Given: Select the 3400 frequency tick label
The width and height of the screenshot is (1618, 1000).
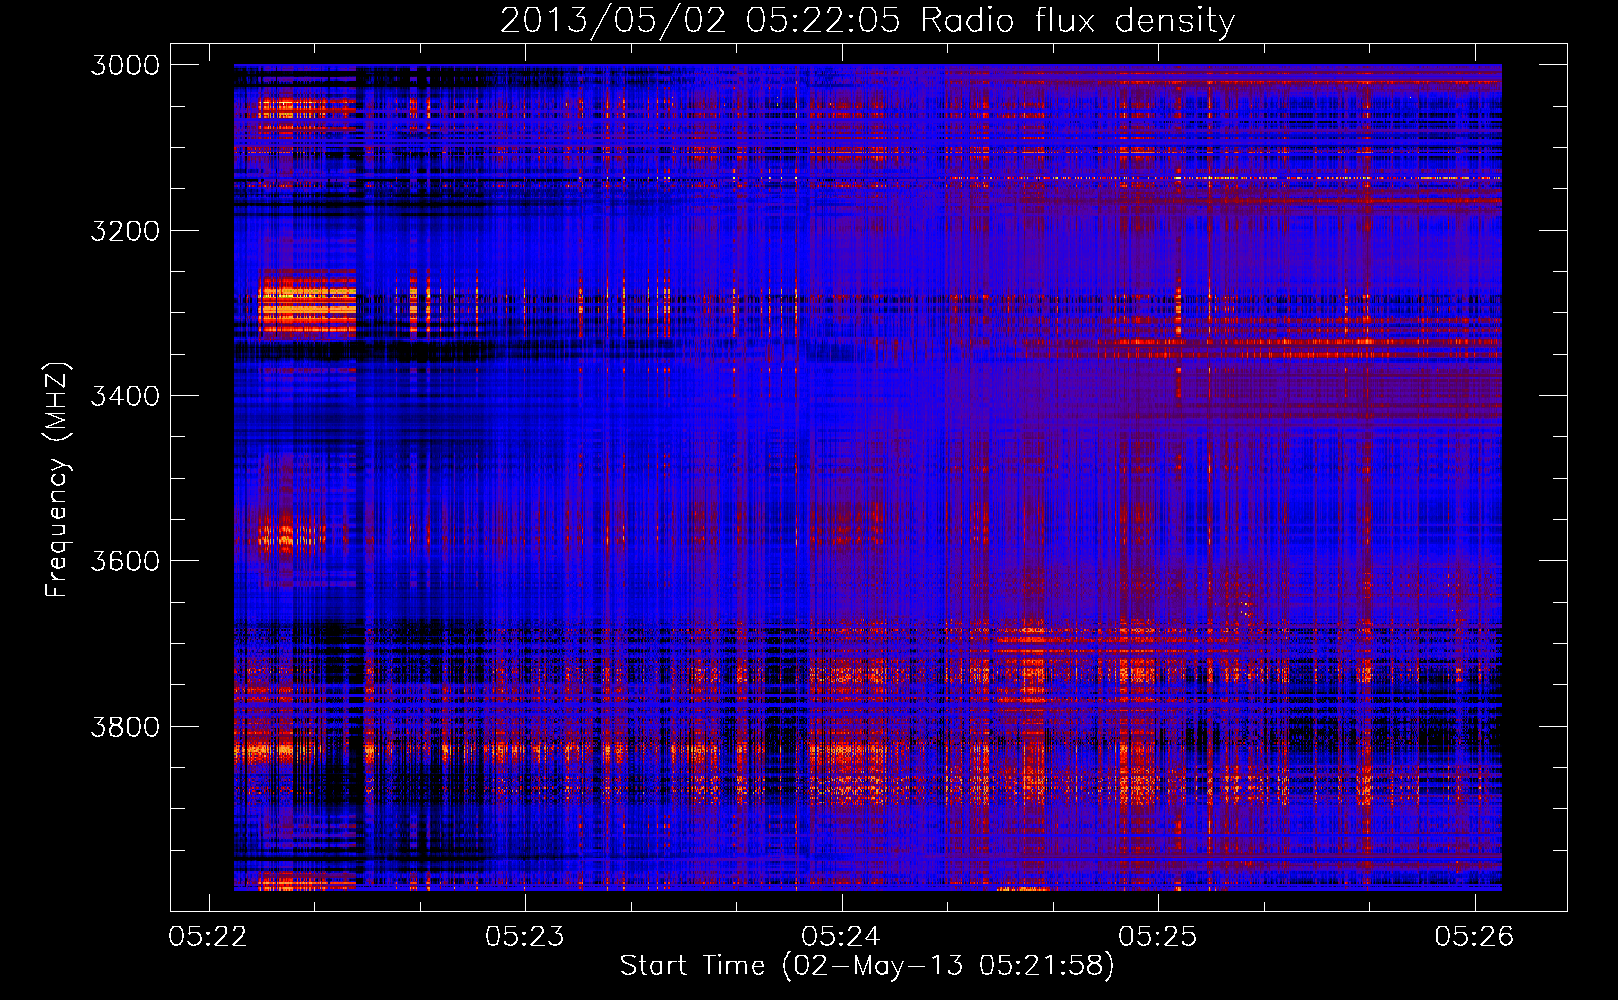Looking at the screenshot, I should (x=125, y=396).
